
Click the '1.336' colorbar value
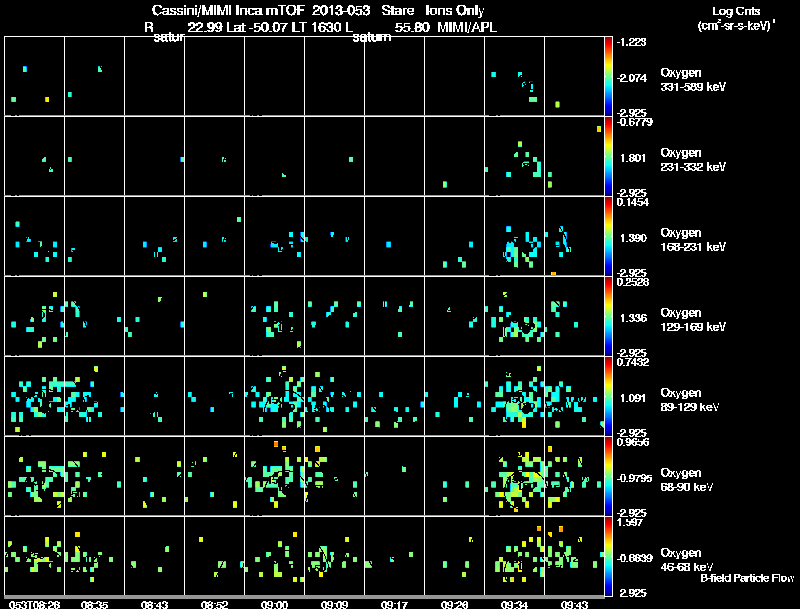coord(633,318)
